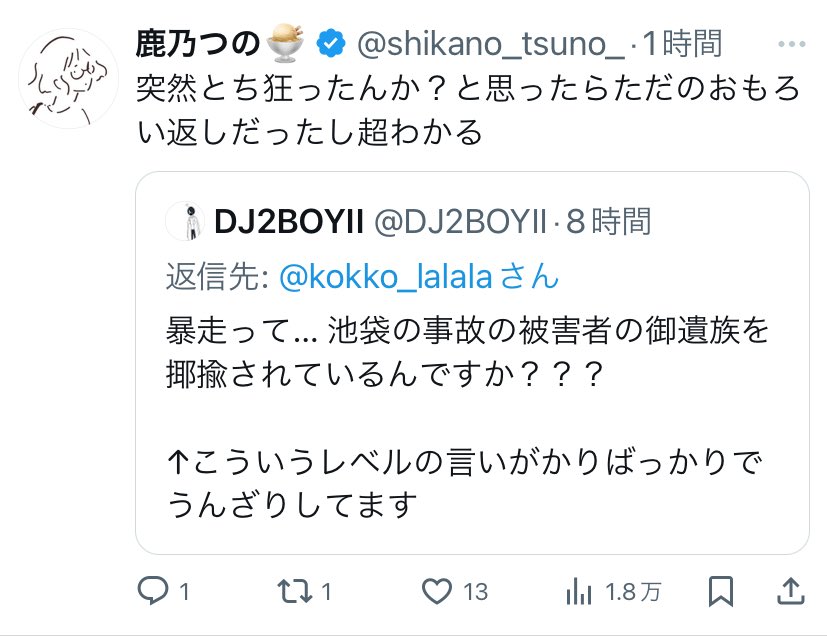This screenshot has width=827, height=637.
Task: Click the small DJ2BOYII avatar
Action: click(x=183, y=221)
